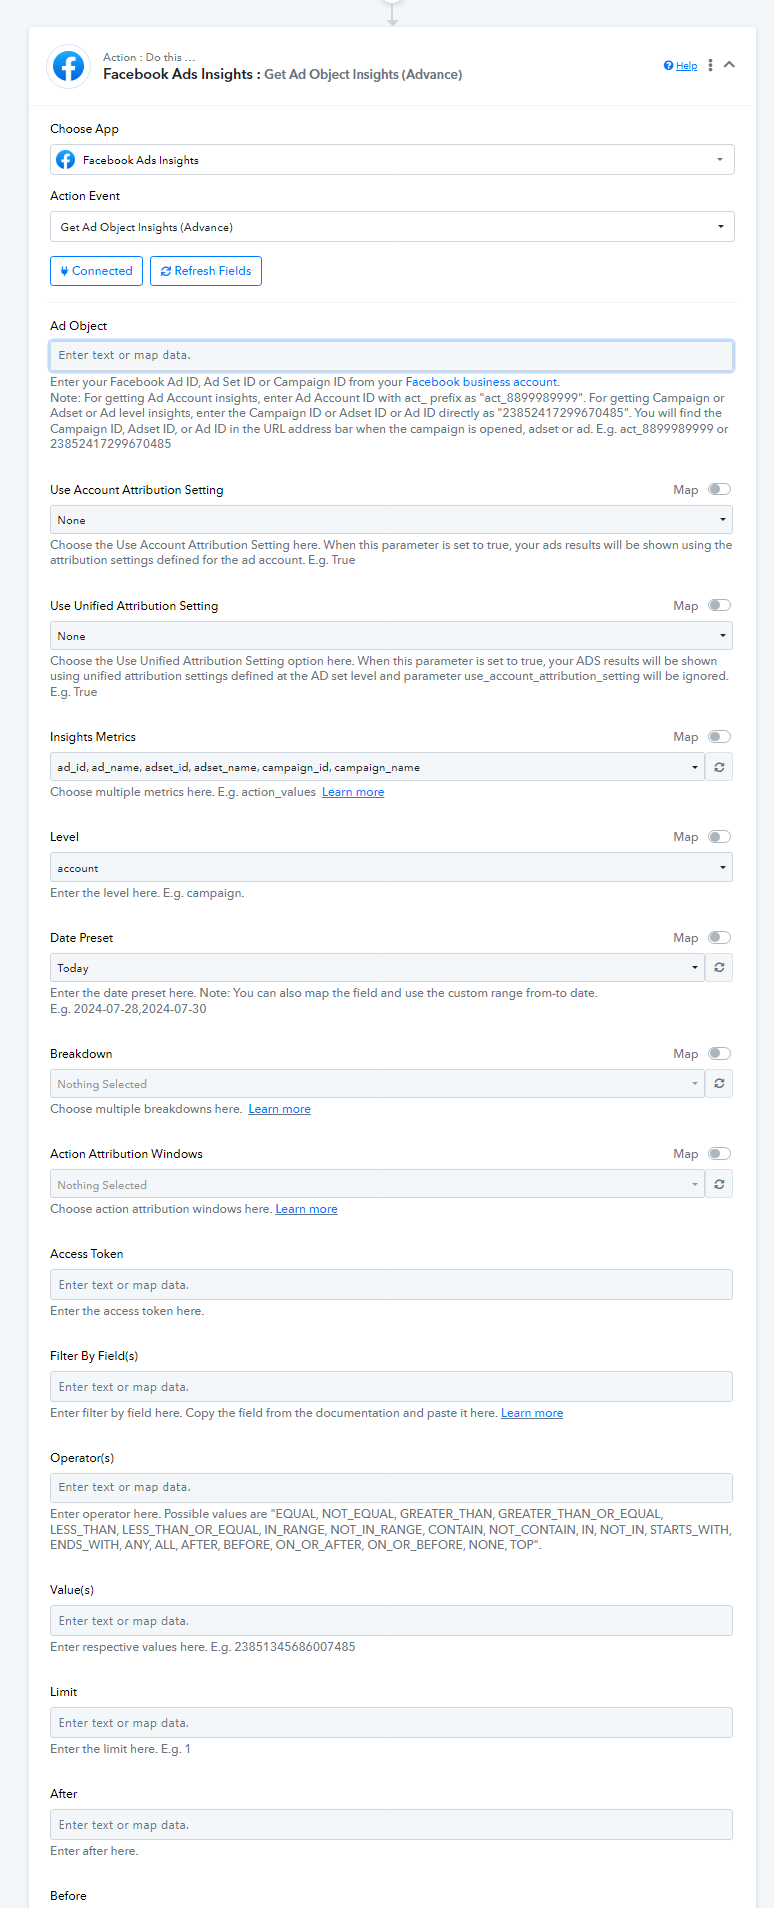Focus the Limit input field
This screenshot has width=774, height=1908.
click(x=392, y=1723)
